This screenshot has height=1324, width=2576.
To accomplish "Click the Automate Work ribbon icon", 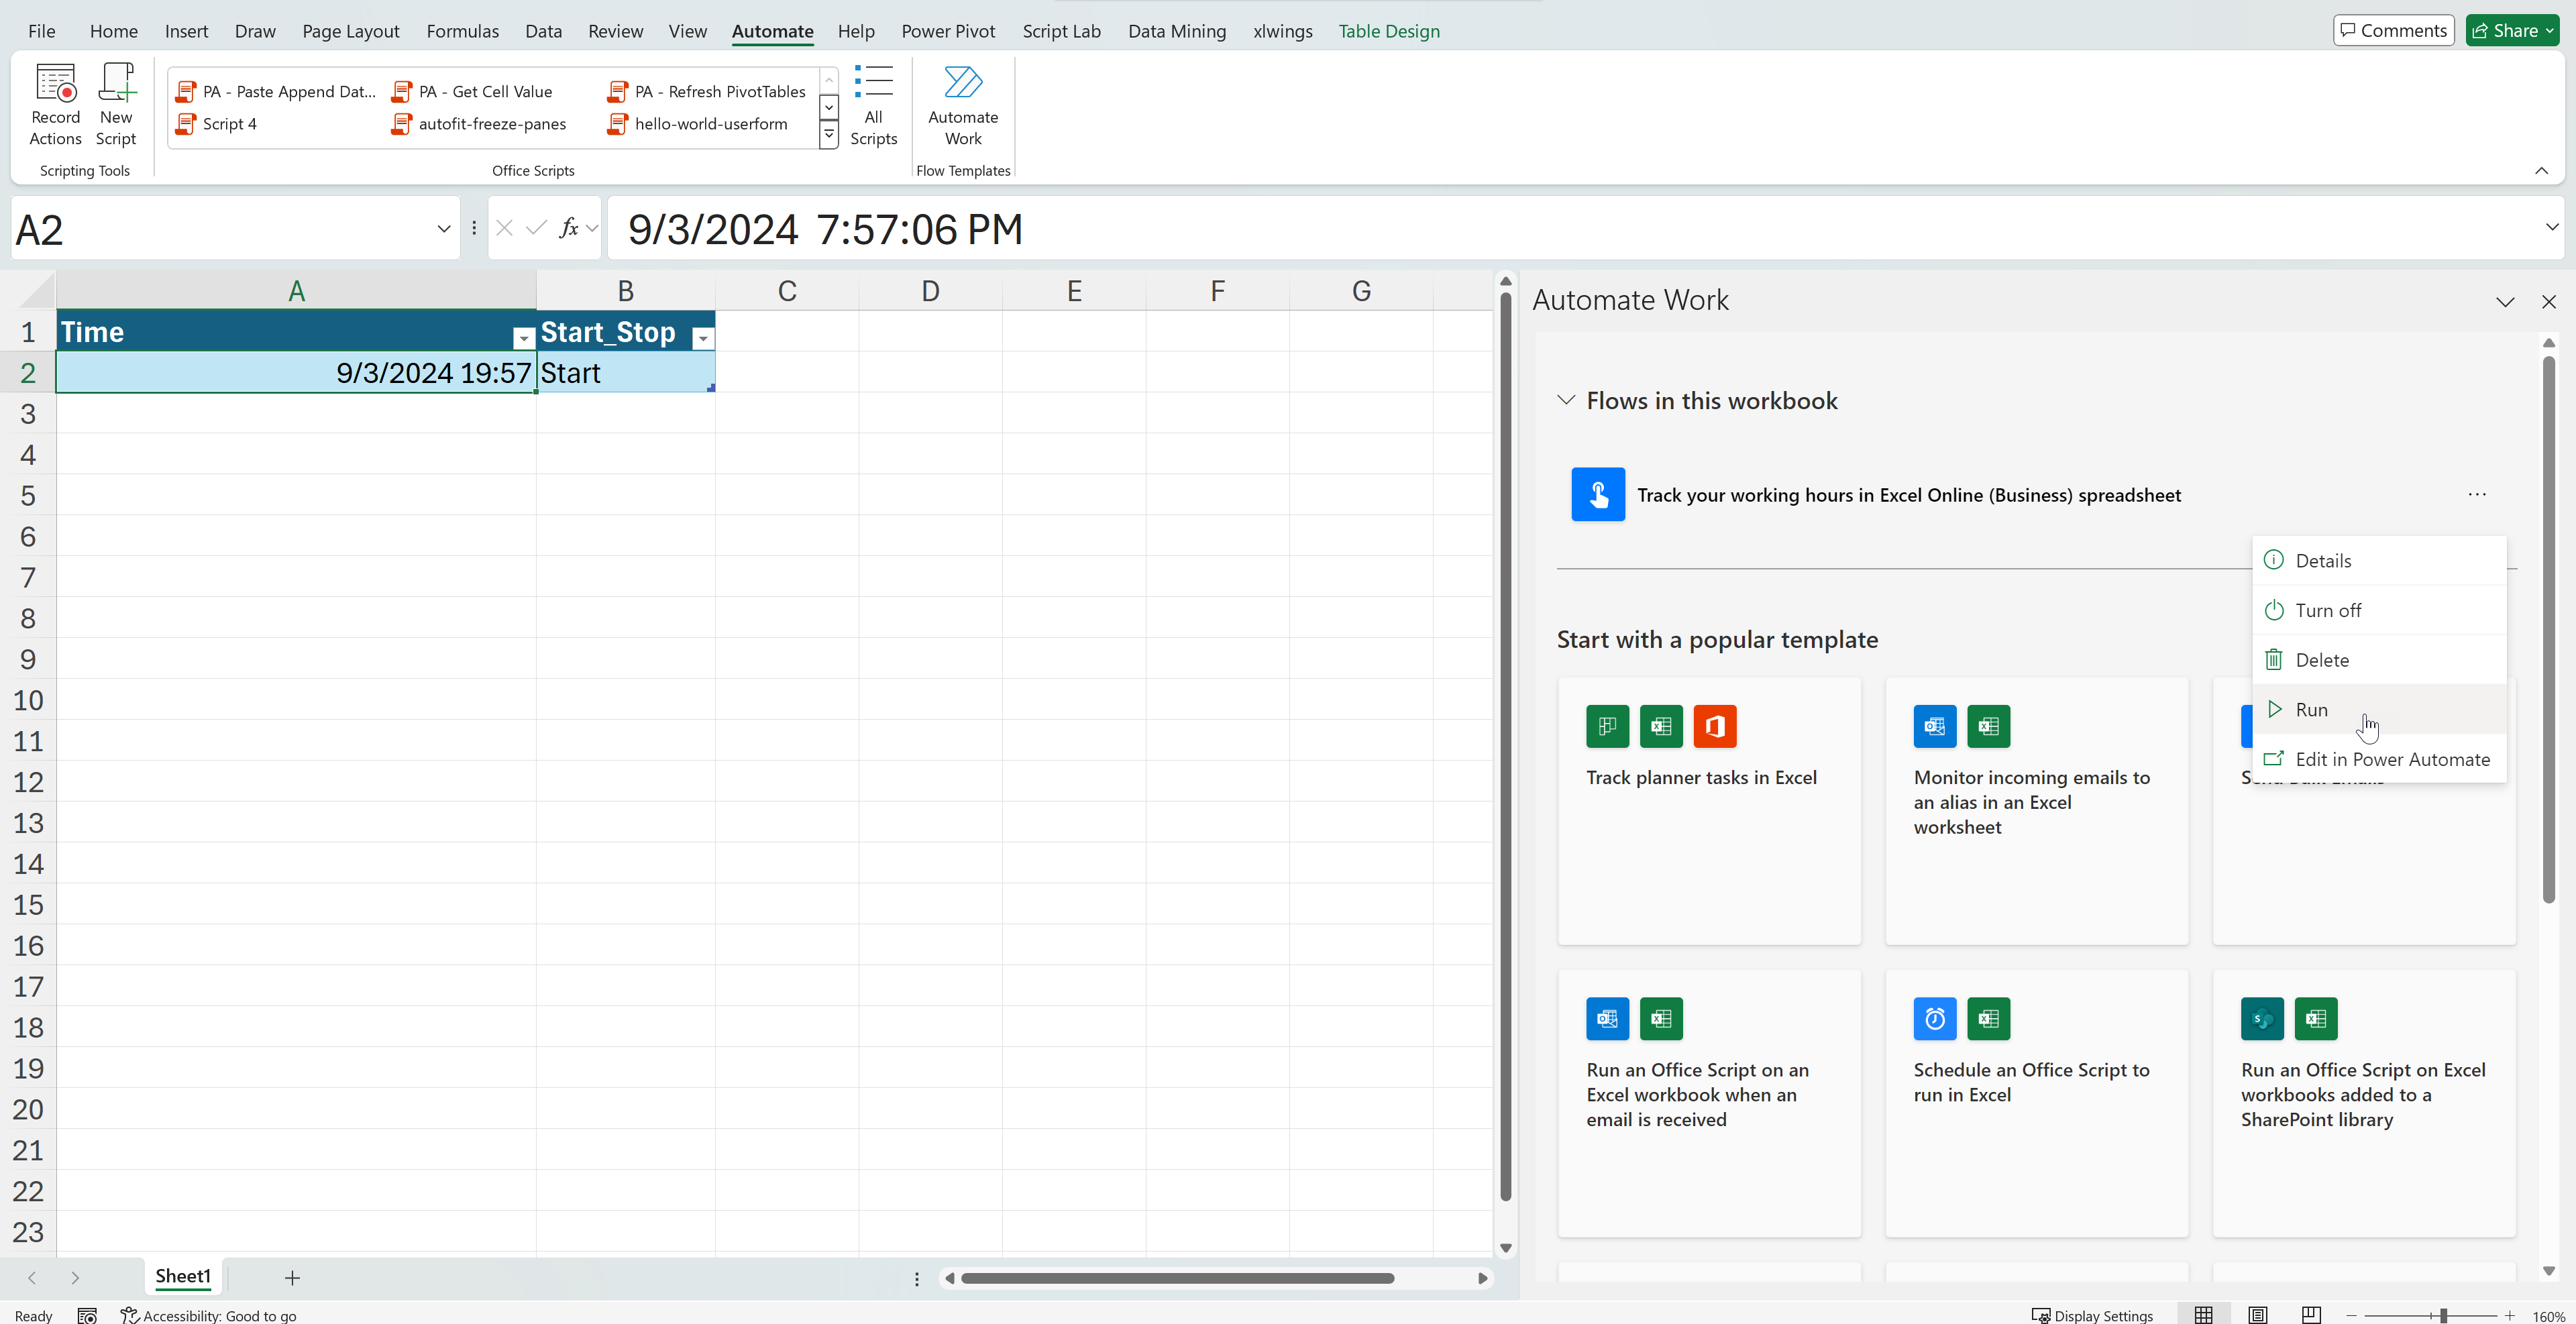I will click(x=962, y=104).
